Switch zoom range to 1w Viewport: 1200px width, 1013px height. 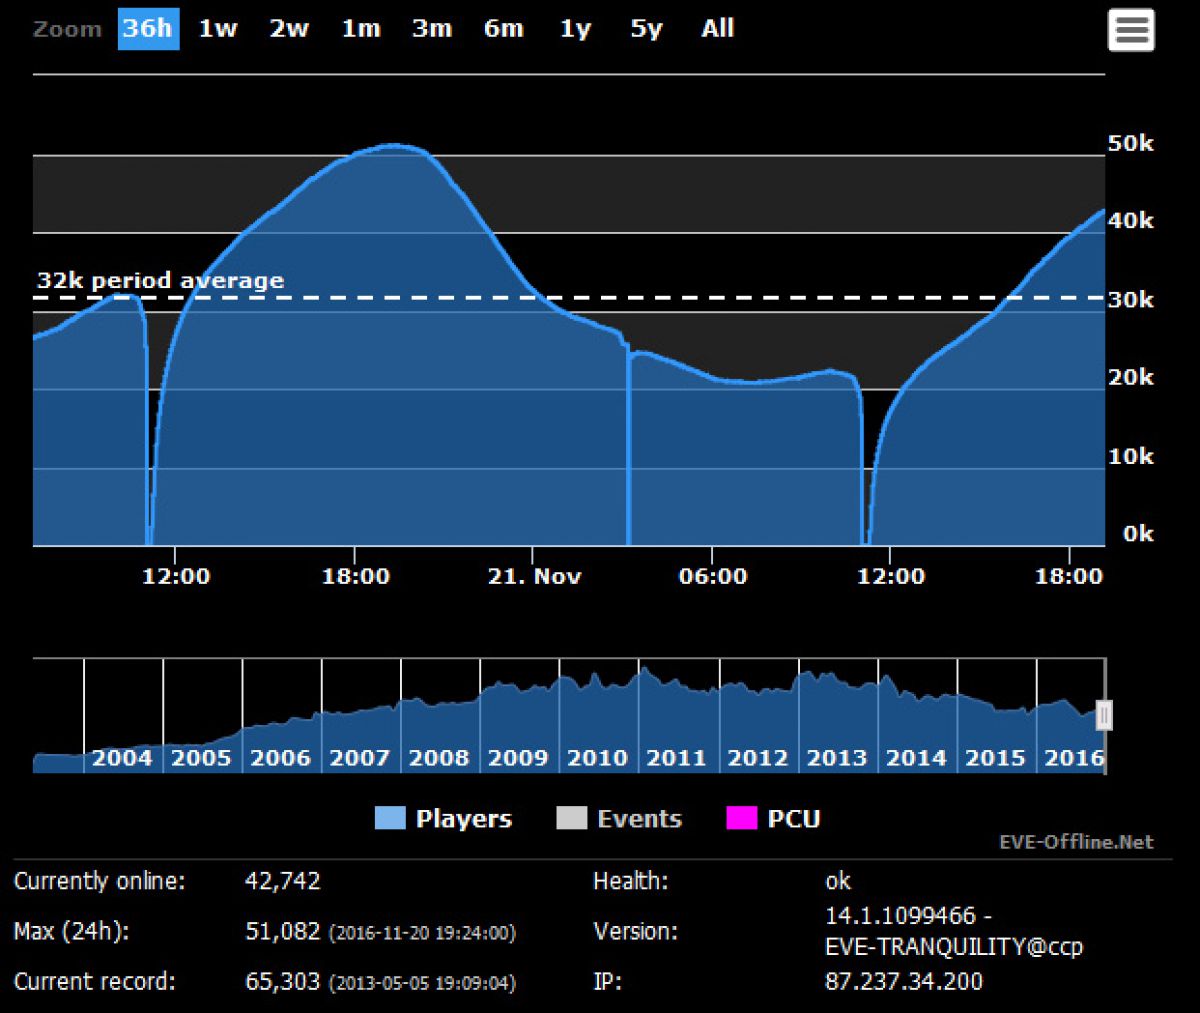[x=217, y=29]
